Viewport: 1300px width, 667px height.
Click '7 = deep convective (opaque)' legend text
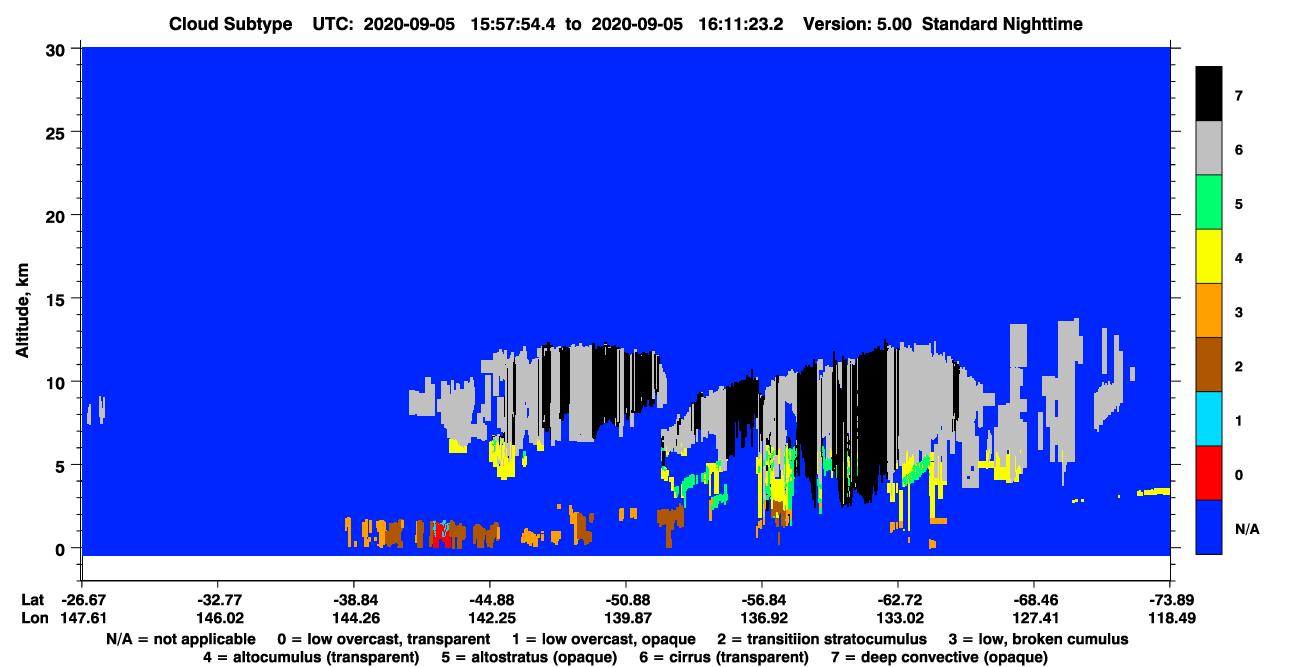pyautogui.click(x=939, y=657)
